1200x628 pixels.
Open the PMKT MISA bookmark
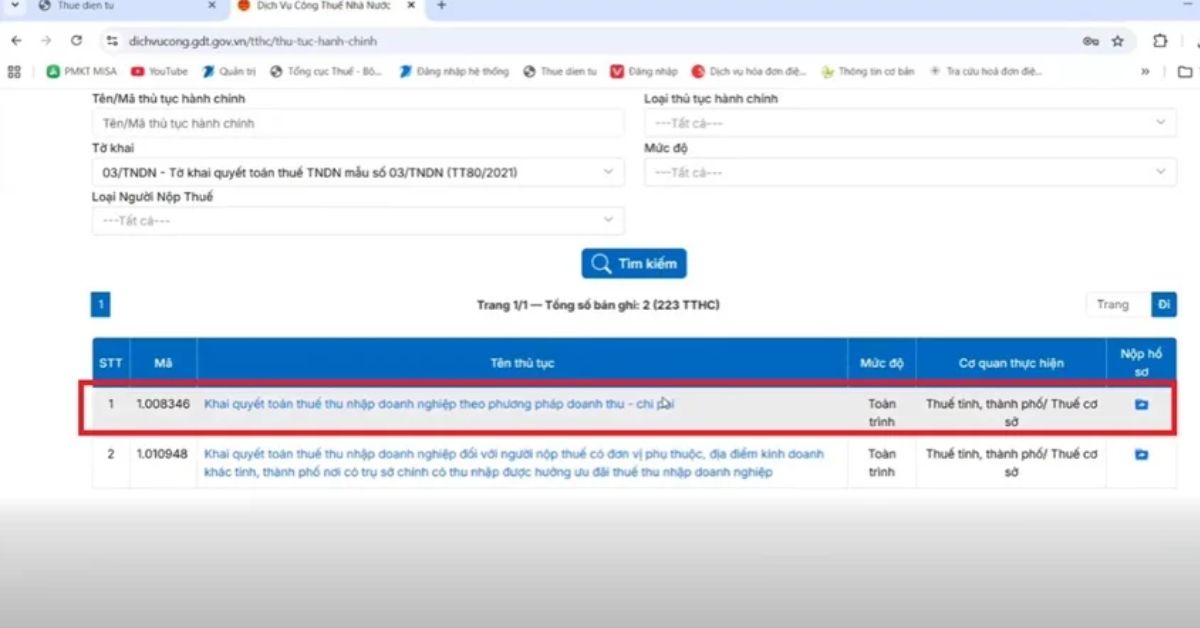pyautogui.click(x=83, y=71)
